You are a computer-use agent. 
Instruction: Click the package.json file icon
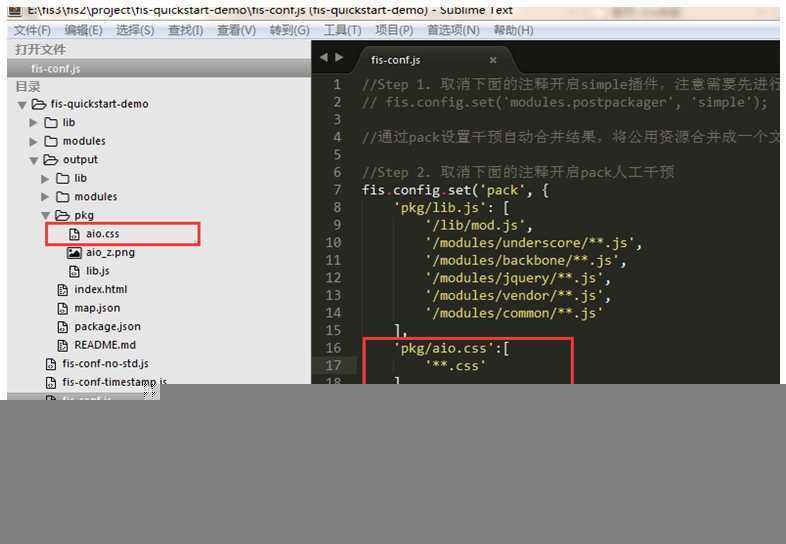[63, 327]
